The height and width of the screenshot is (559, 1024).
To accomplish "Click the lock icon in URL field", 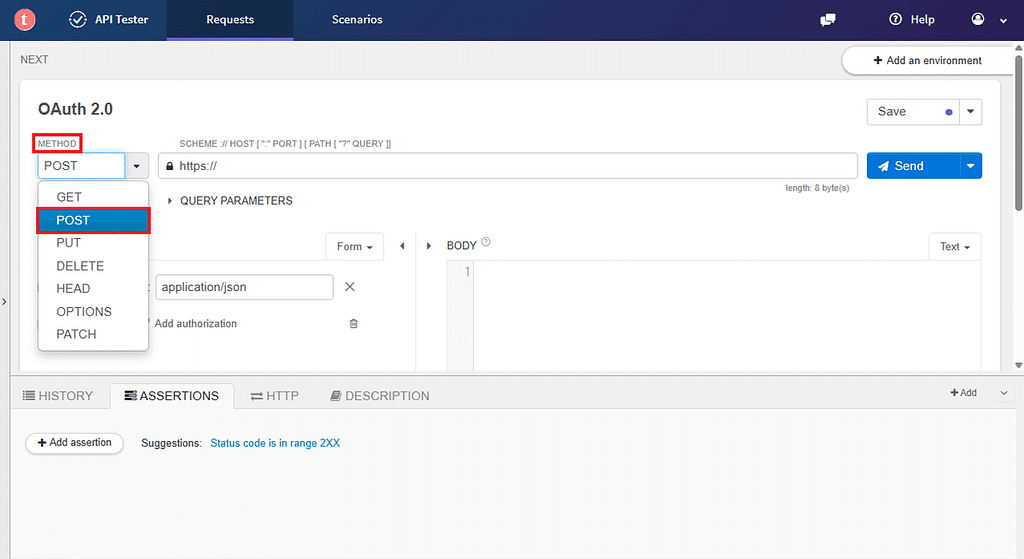I will click(x=170, y=166).
